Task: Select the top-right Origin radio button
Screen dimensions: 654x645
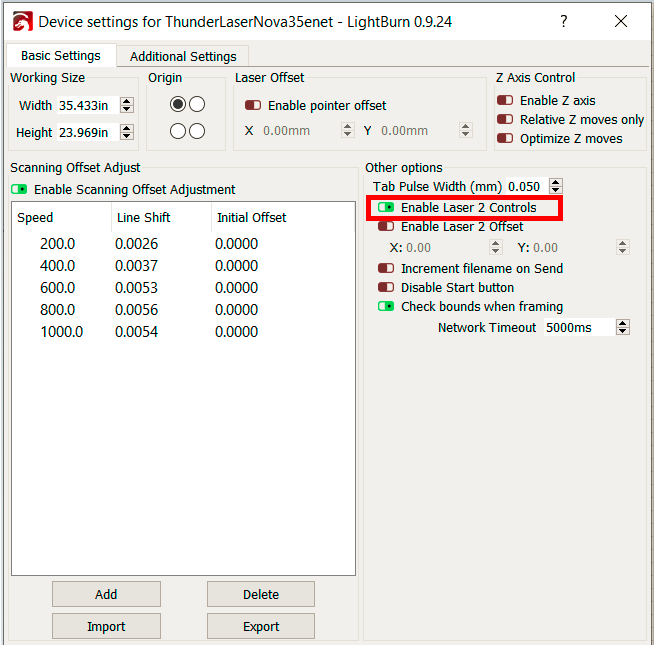Action: click(x=197, y=104)
